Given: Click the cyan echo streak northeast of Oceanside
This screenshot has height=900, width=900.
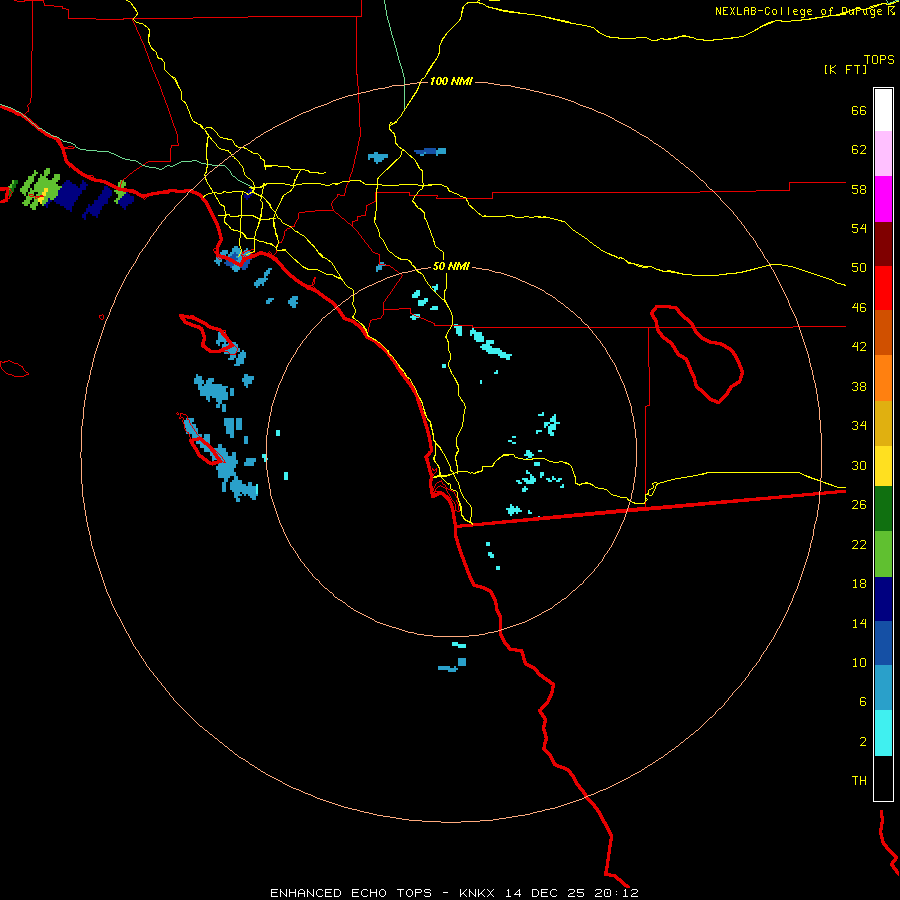Looking at the screenshot, I should coord(490,343).
